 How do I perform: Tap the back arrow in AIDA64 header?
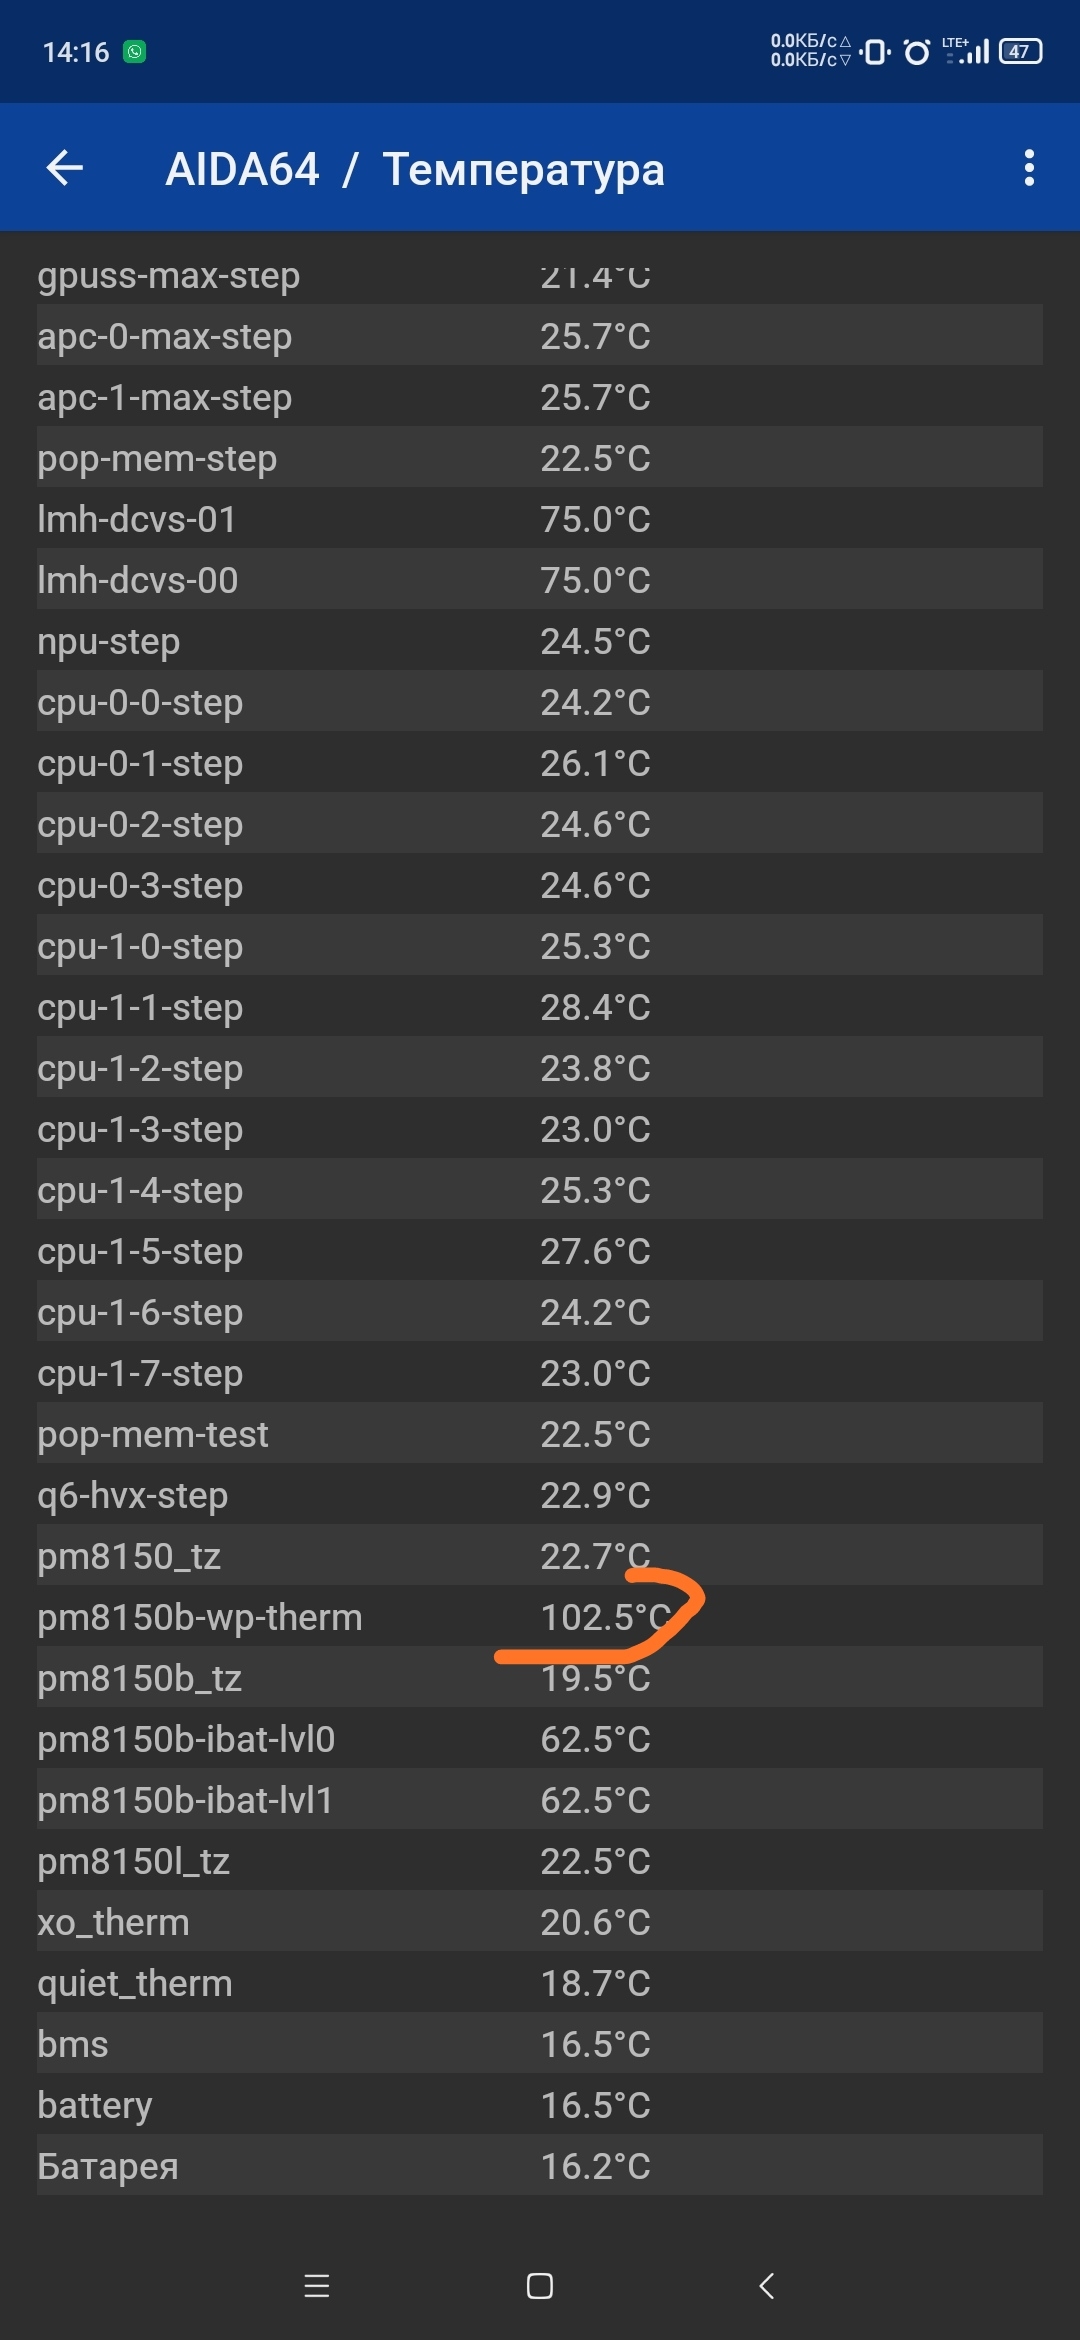point(65,168)
